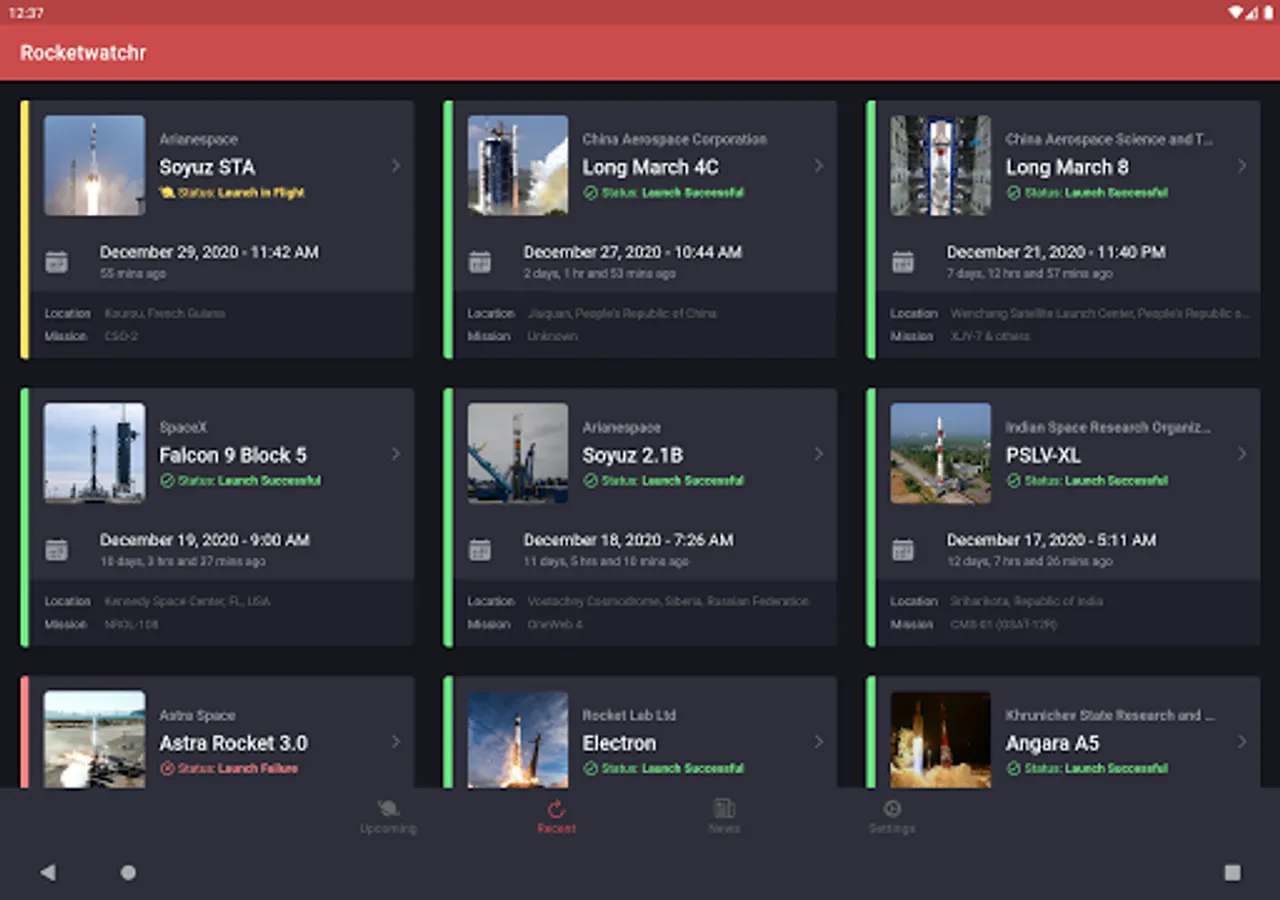Click the Long March 4C launch photo
The height and width of the screenshot is (900, 1280).
pyautogui.click(x=518, y=165)
